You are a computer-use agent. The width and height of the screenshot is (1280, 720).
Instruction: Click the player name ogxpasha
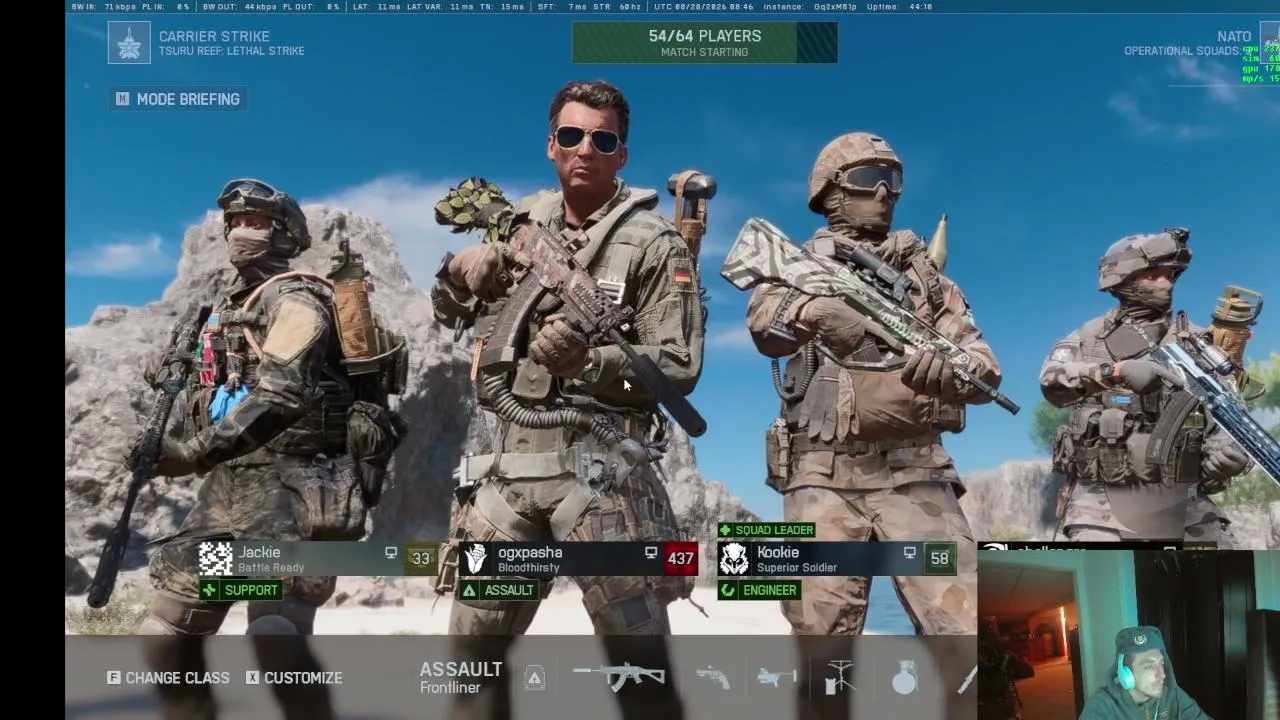click(x=530, y=552)
